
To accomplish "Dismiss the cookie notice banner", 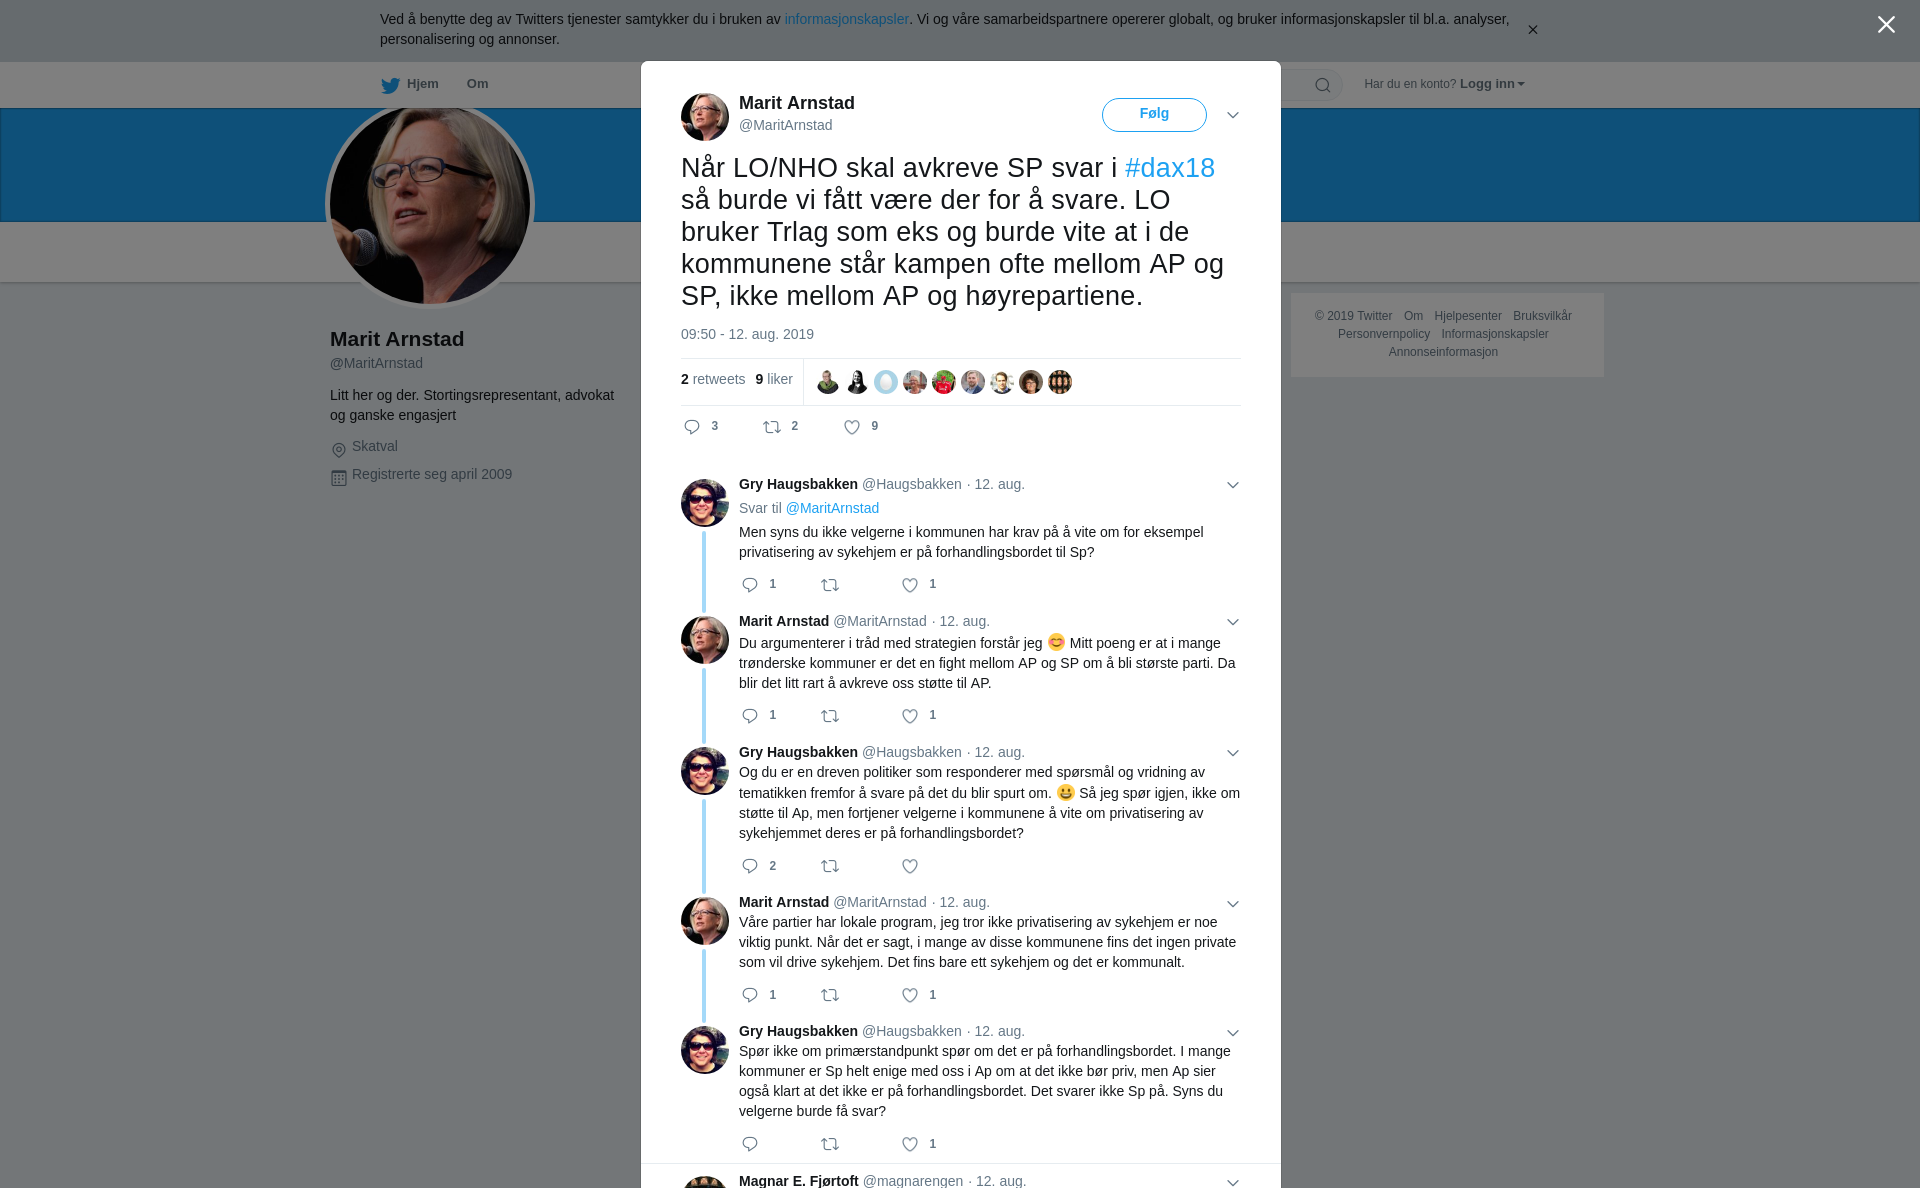I will pos(1532,30).
